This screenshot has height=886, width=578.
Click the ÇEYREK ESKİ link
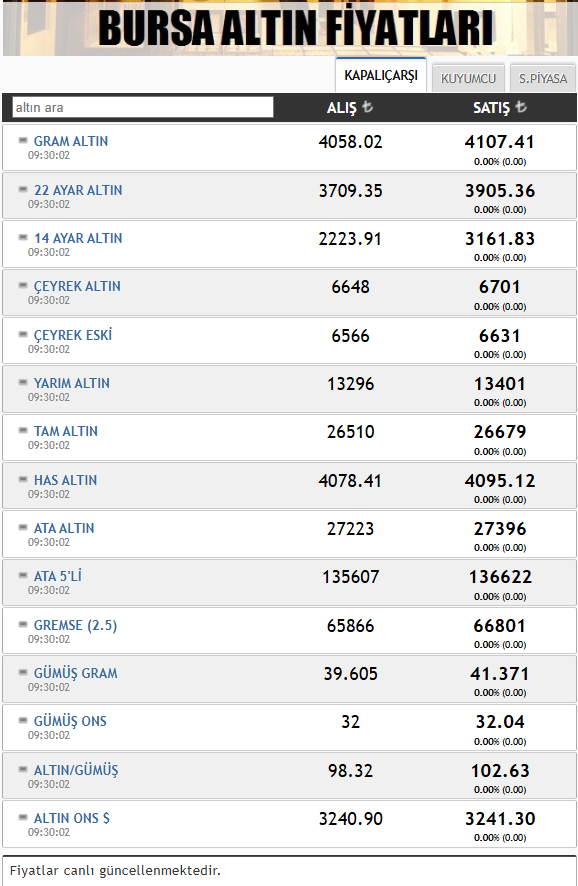pos(73,335)
